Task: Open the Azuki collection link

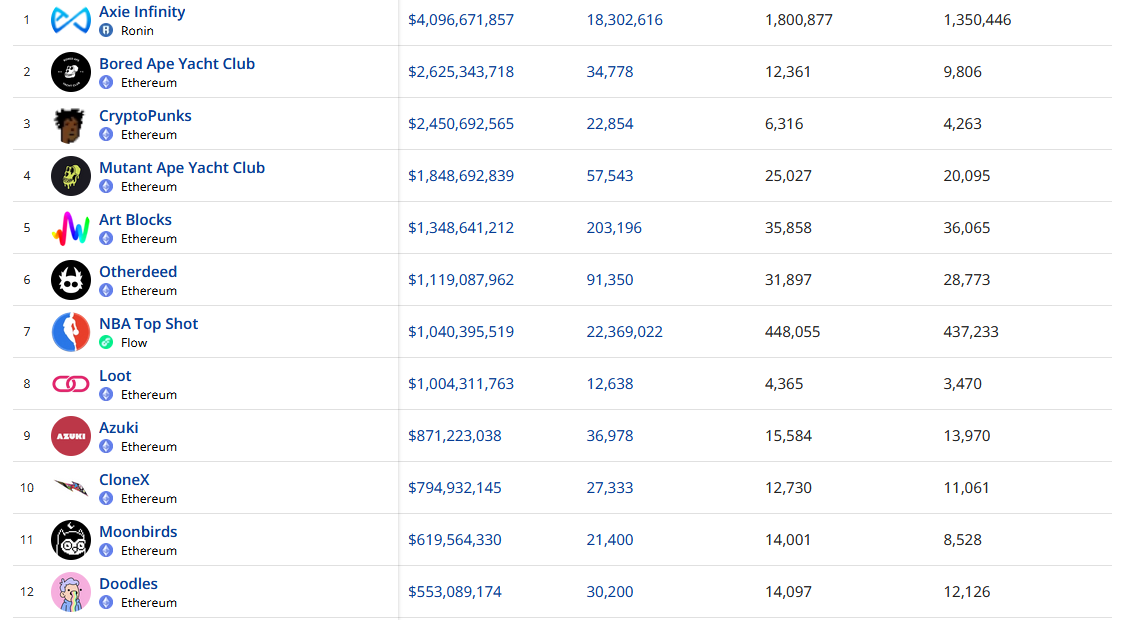Action: tap(119, 428)
